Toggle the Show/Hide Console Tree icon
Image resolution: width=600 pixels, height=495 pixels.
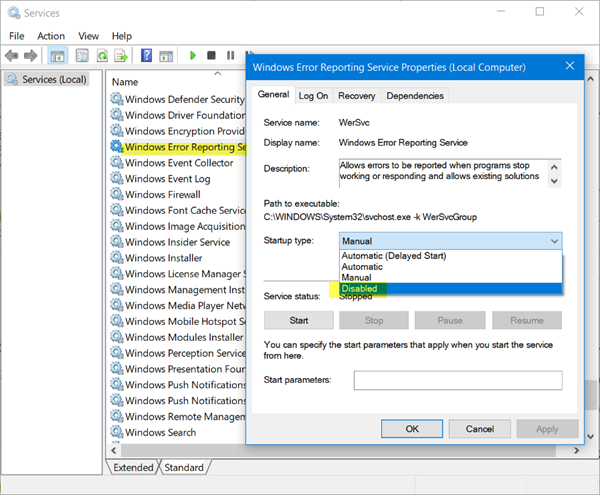click(x=57, y=56)
